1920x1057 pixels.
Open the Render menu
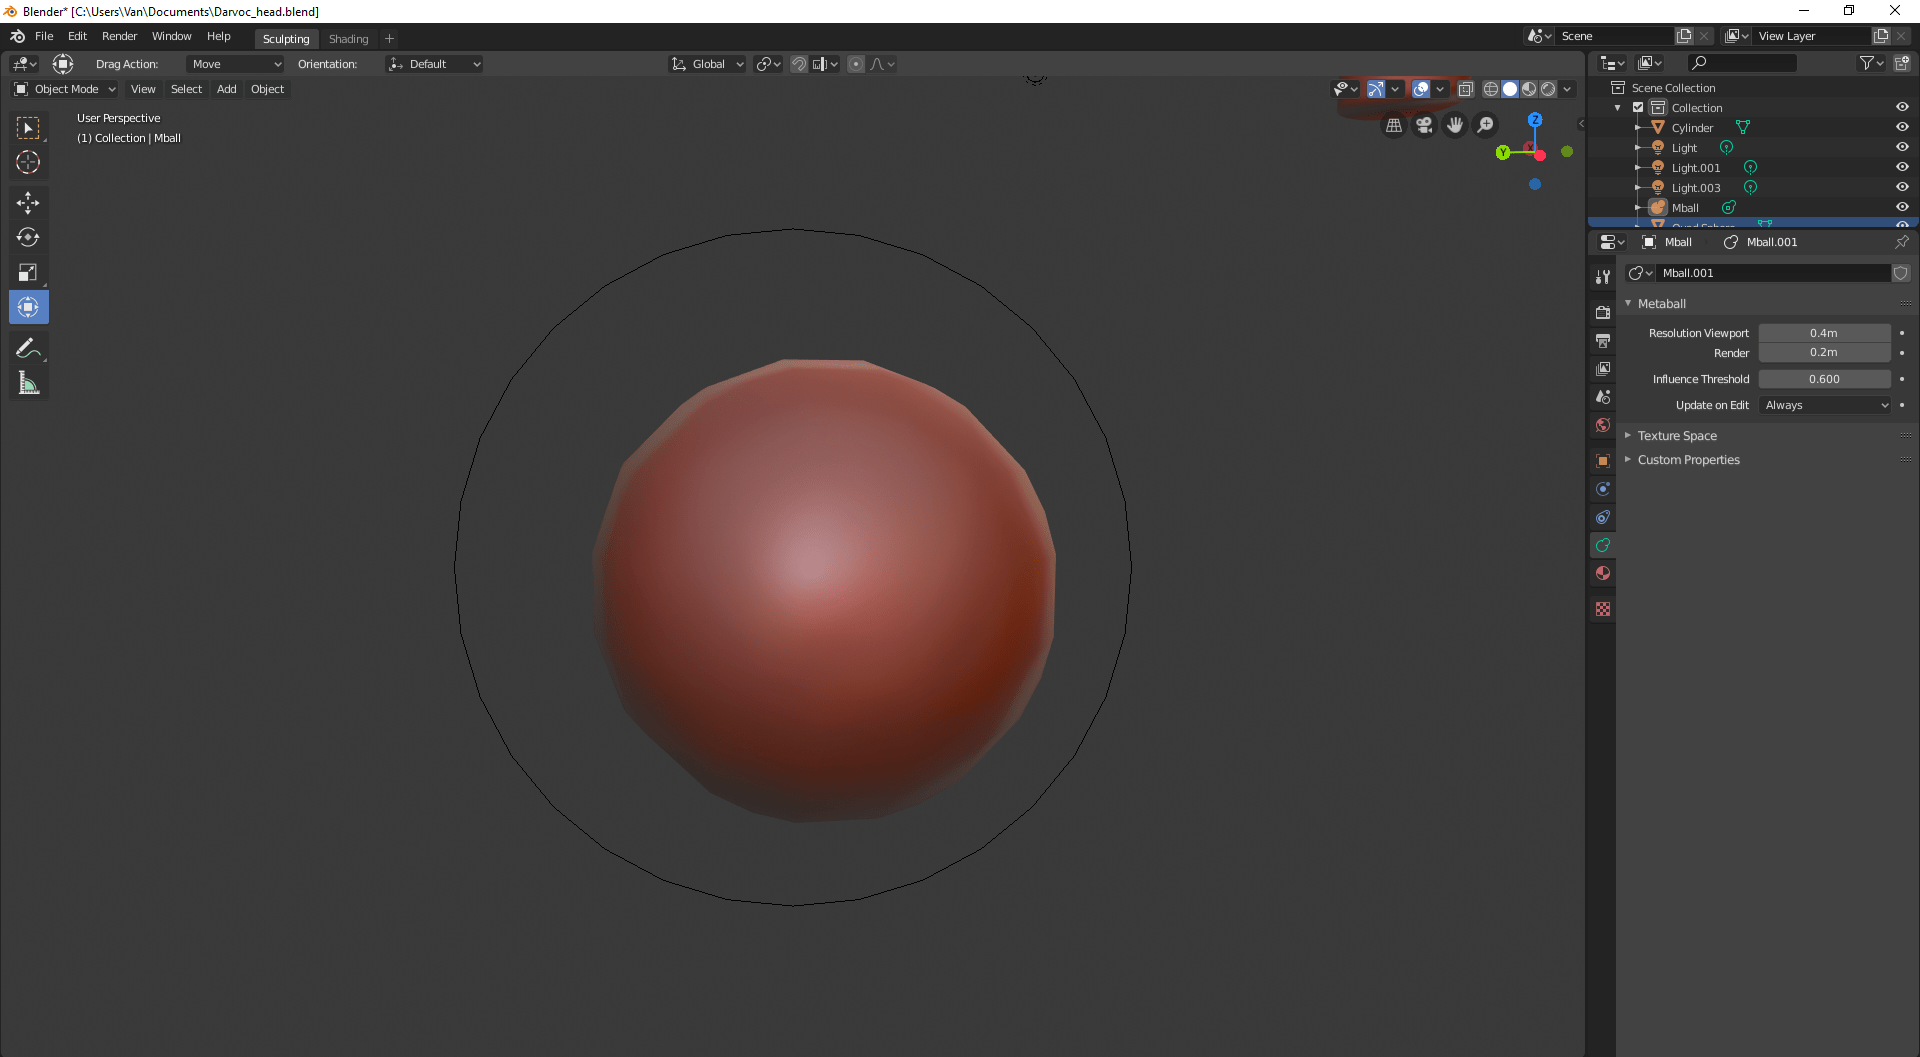(x=120, y=36)
